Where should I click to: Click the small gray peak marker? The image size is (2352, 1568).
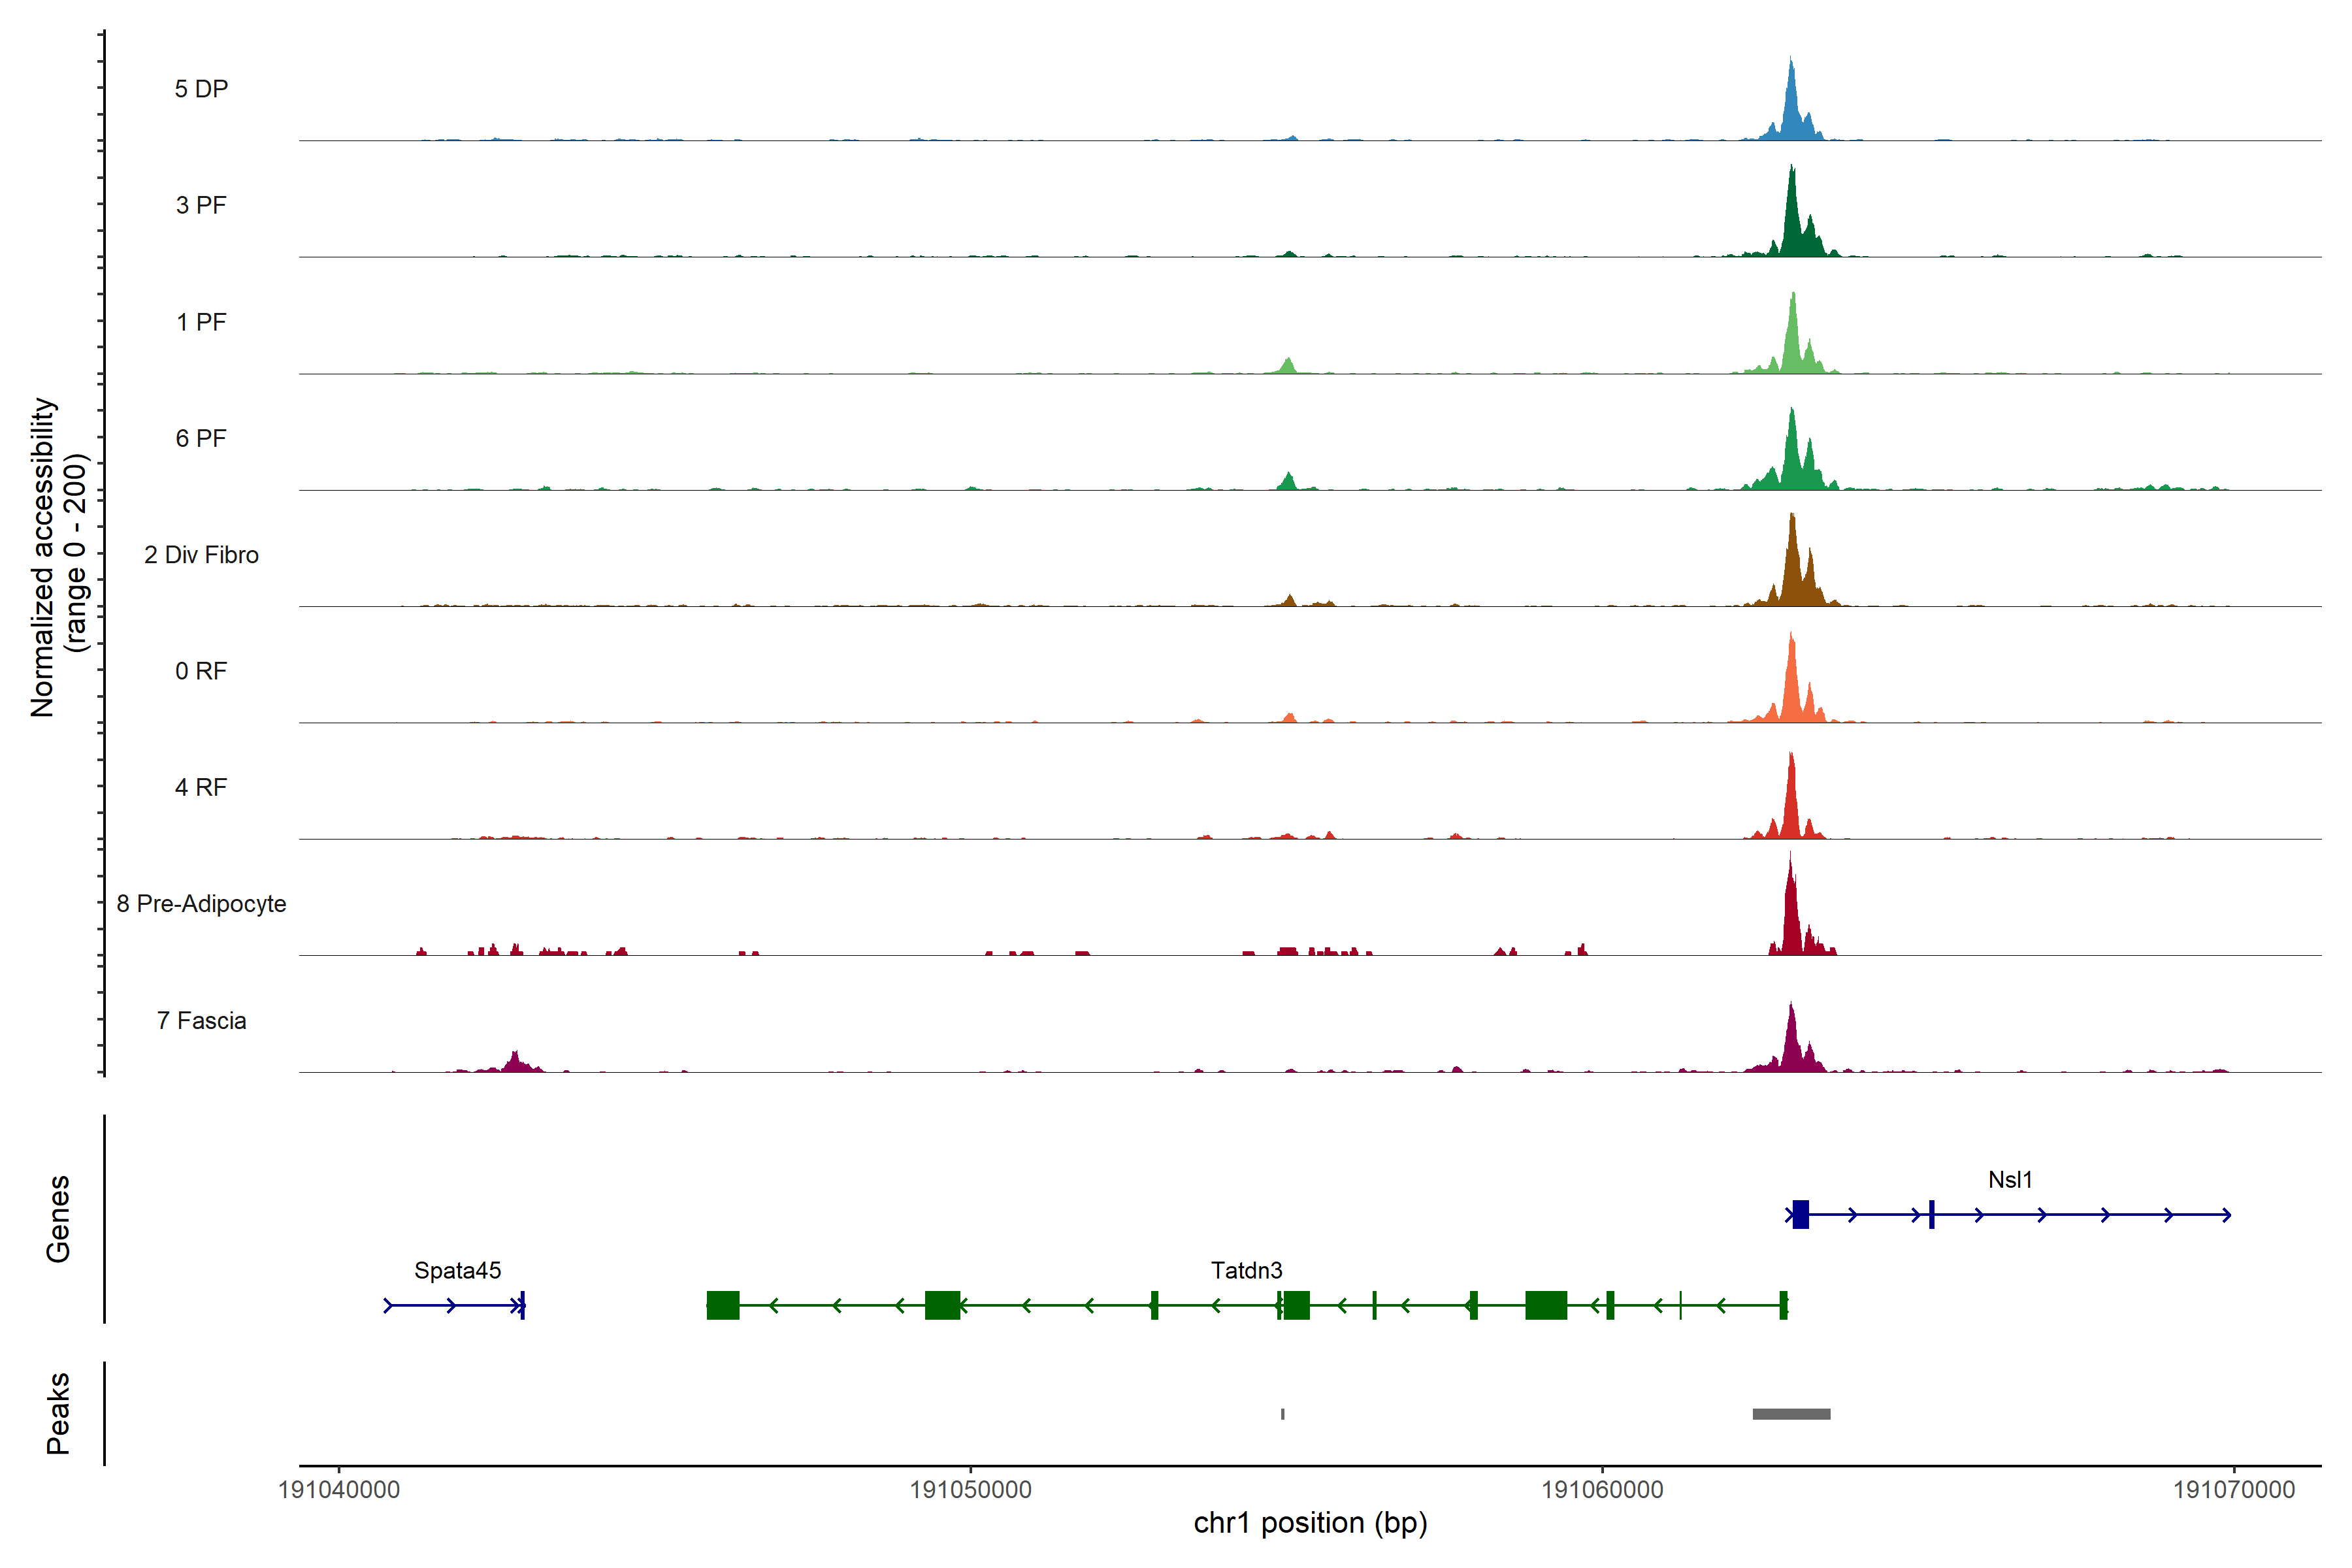point(1283,1414)
